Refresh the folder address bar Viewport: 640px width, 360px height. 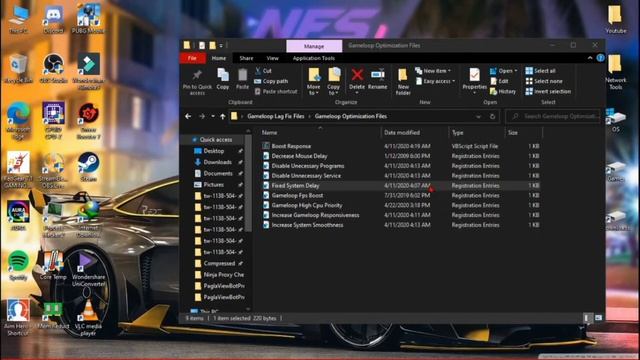click(x=492, y=116)
